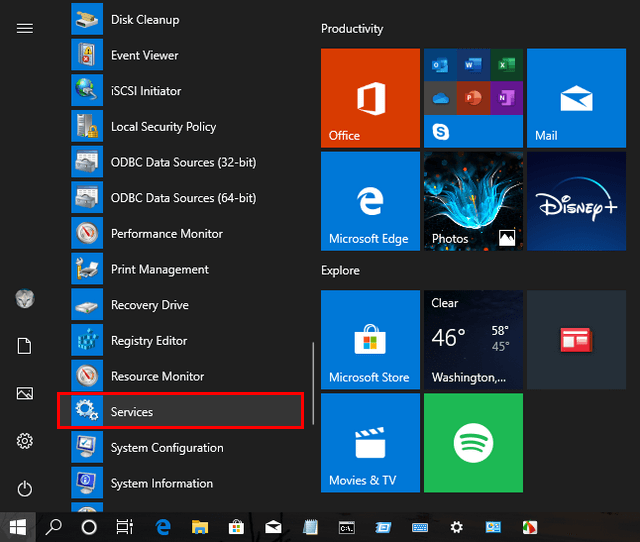The height and width of the screenshot is (542, 640).
Task: Select the Productivity group header
Action: point(352,29)
